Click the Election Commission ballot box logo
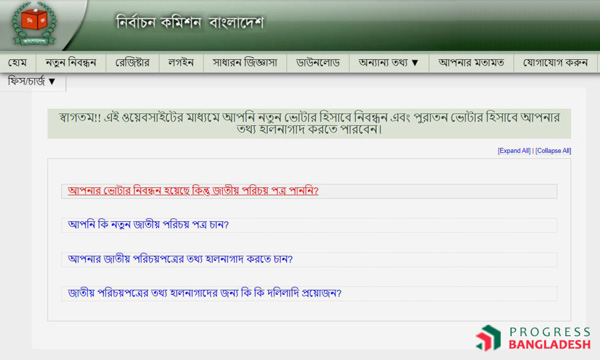 click(x=34, y=23)
